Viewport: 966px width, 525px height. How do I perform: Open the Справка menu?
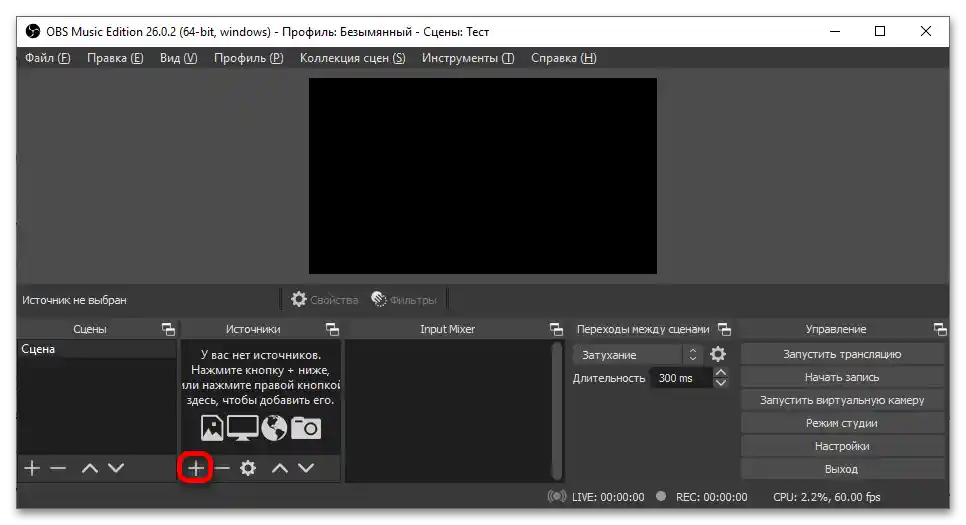coord(564,58)
